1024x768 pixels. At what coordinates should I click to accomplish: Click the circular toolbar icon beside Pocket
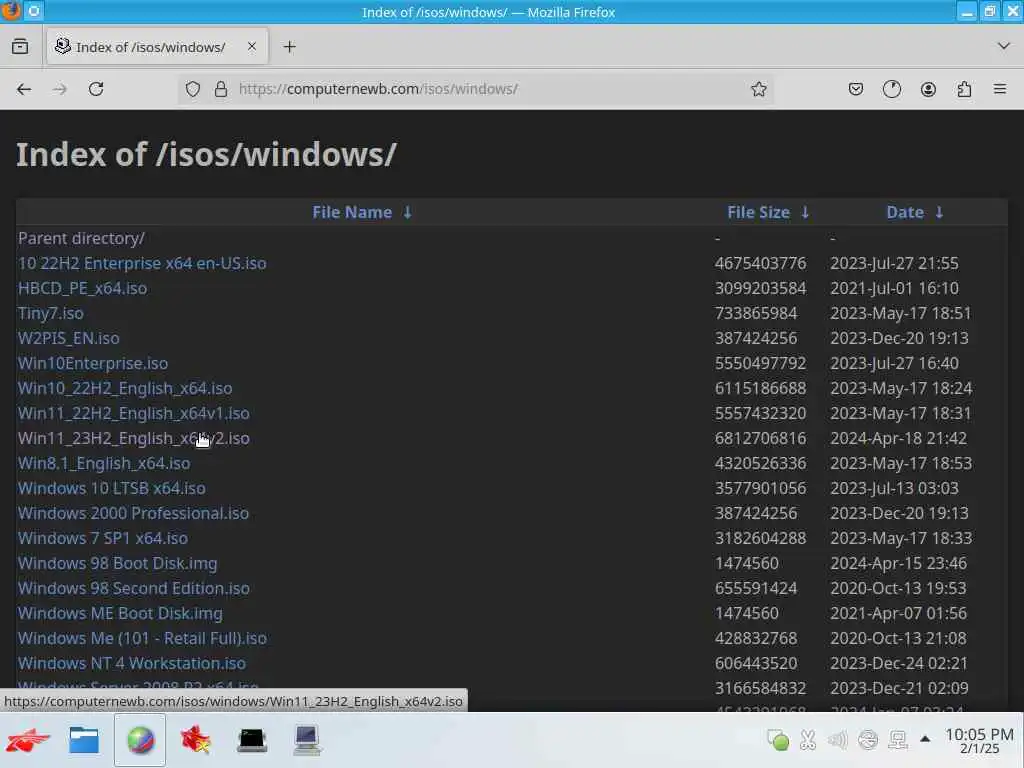891,89
